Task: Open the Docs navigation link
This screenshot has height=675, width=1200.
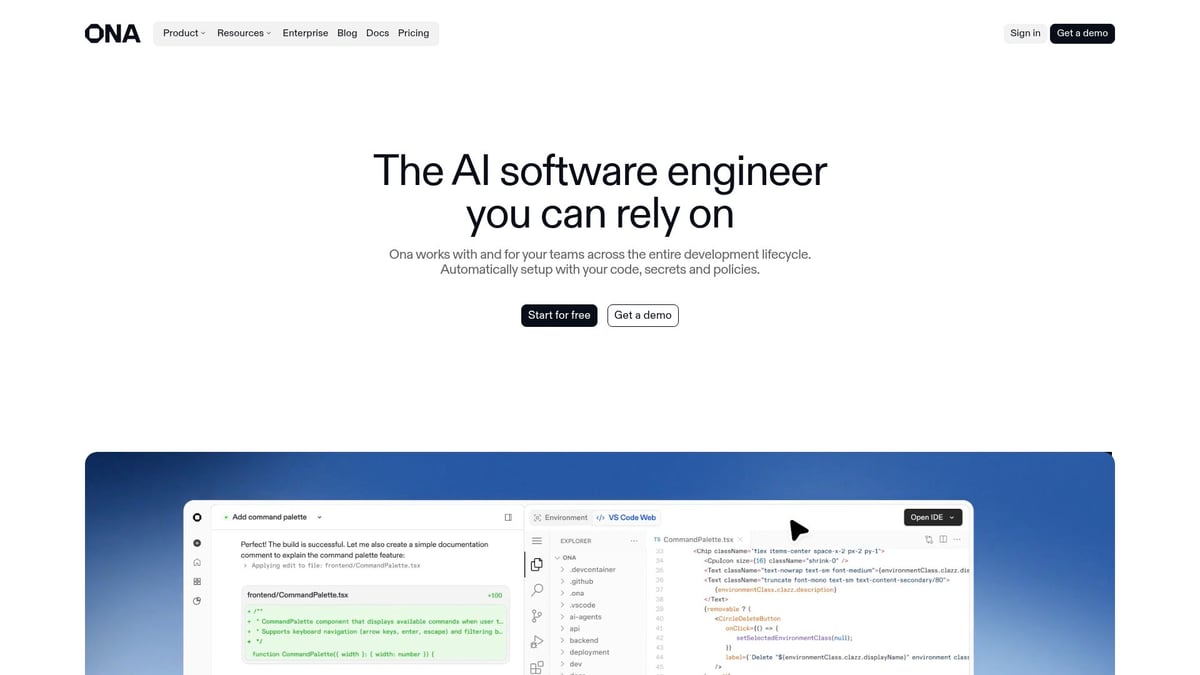Action: tap(377, 33)
